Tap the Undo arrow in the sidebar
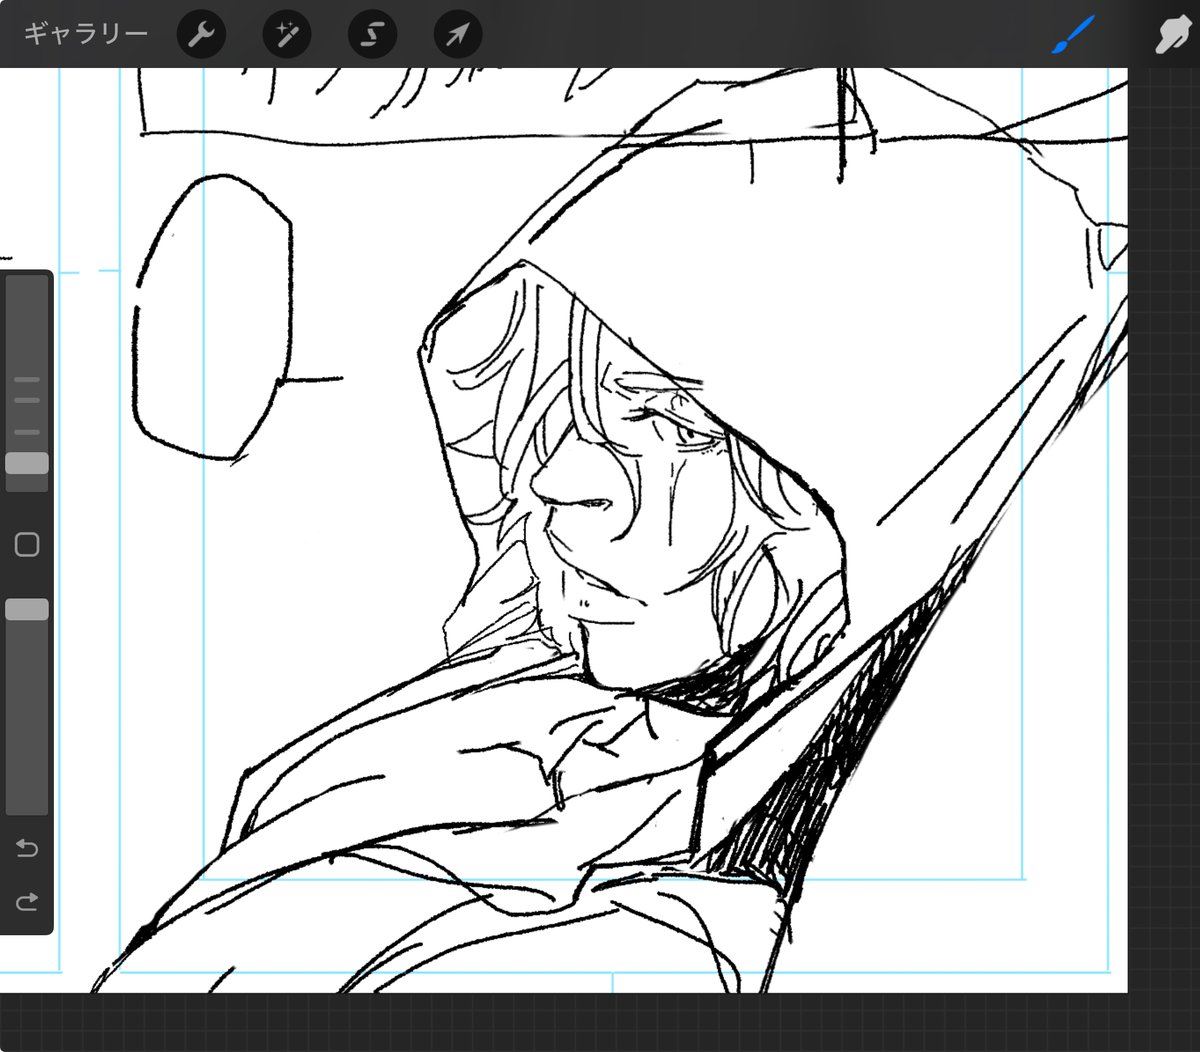The height and width of the screenshot is (1052, 1200). [x=27, y=848]
